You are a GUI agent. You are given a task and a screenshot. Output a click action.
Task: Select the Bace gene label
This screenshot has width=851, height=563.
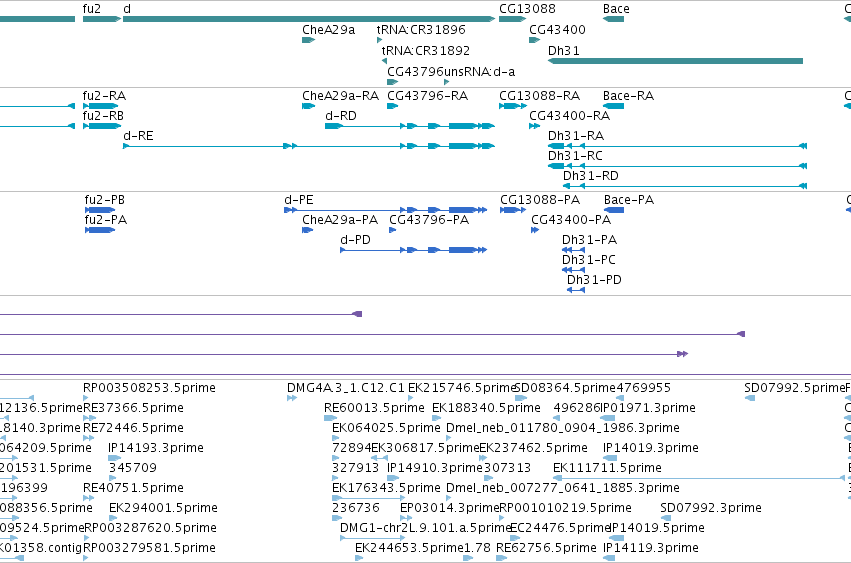click(x=616, y=9)
